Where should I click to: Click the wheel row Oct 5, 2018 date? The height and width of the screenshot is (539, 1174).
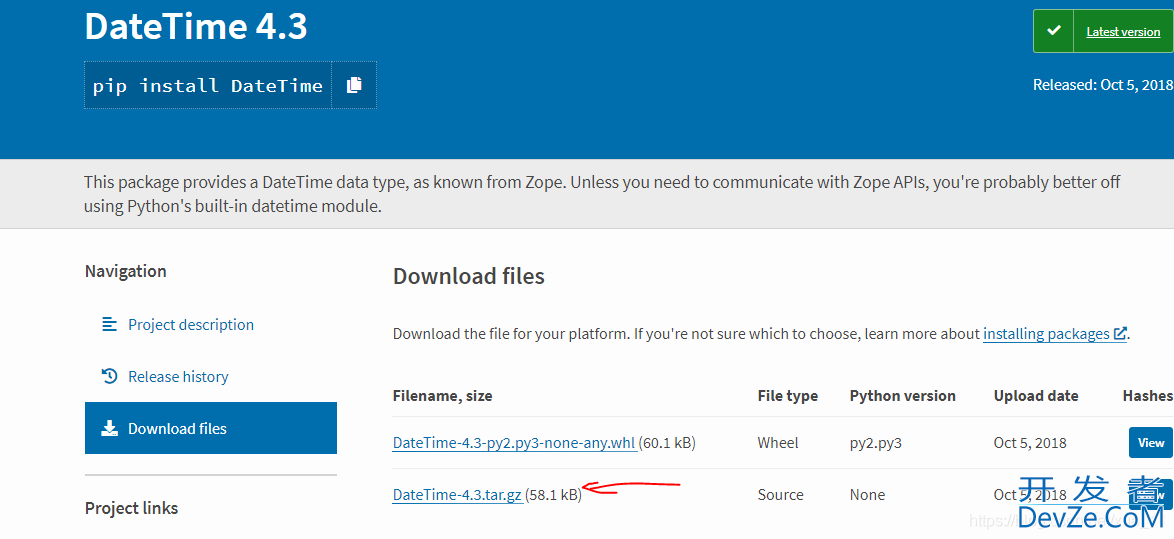1029,443
